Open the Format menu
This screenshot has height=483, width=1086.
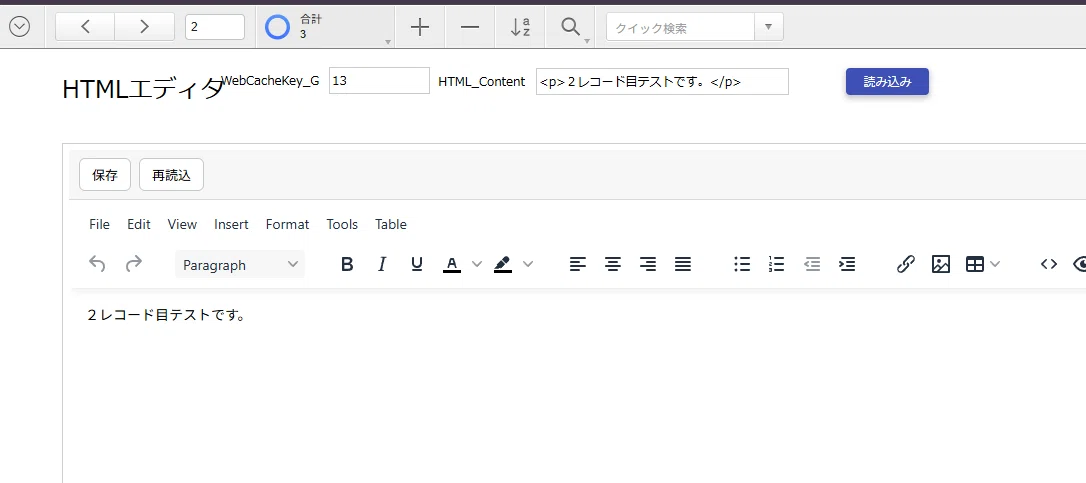coord(287,225)
